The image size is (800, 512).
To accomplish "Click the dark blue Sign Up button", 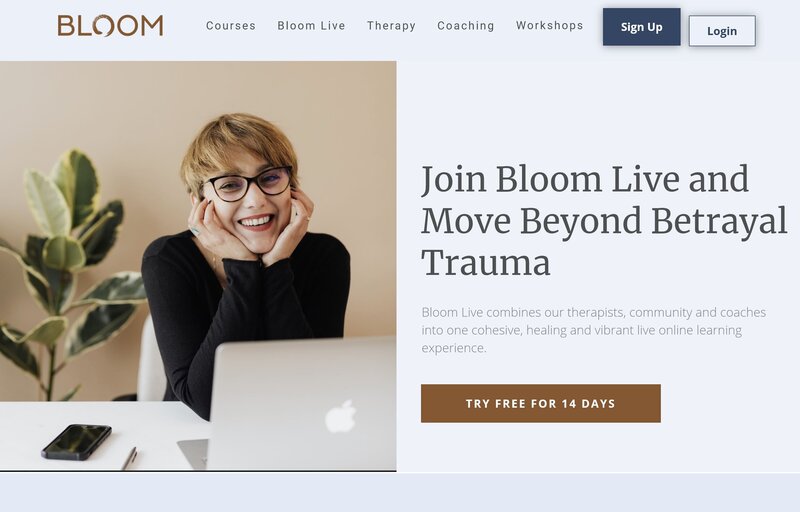I will [x=641, y=27].
